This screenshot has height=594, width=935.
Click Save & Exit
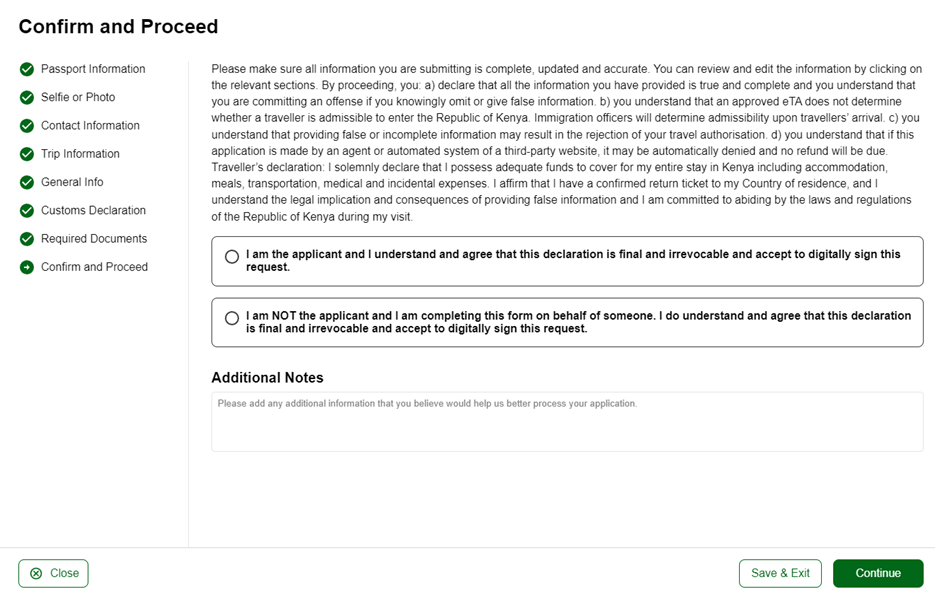(780, 573)
